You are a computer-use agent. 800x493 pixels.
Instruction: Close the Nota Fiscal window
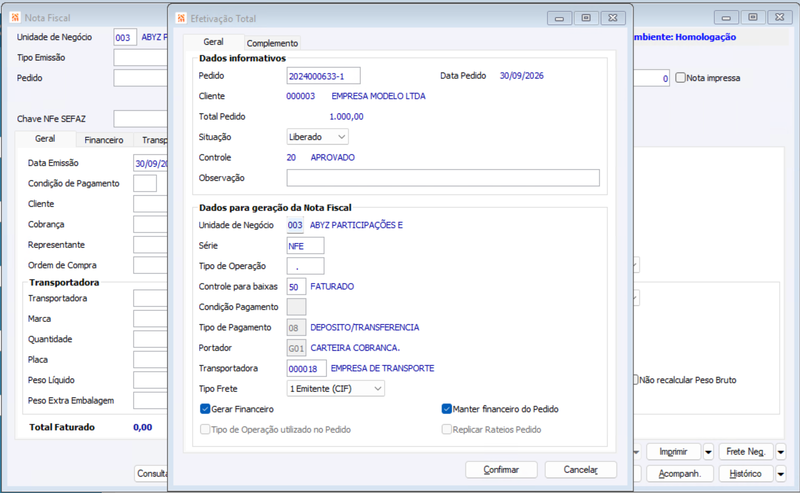[x=780, y=17]
